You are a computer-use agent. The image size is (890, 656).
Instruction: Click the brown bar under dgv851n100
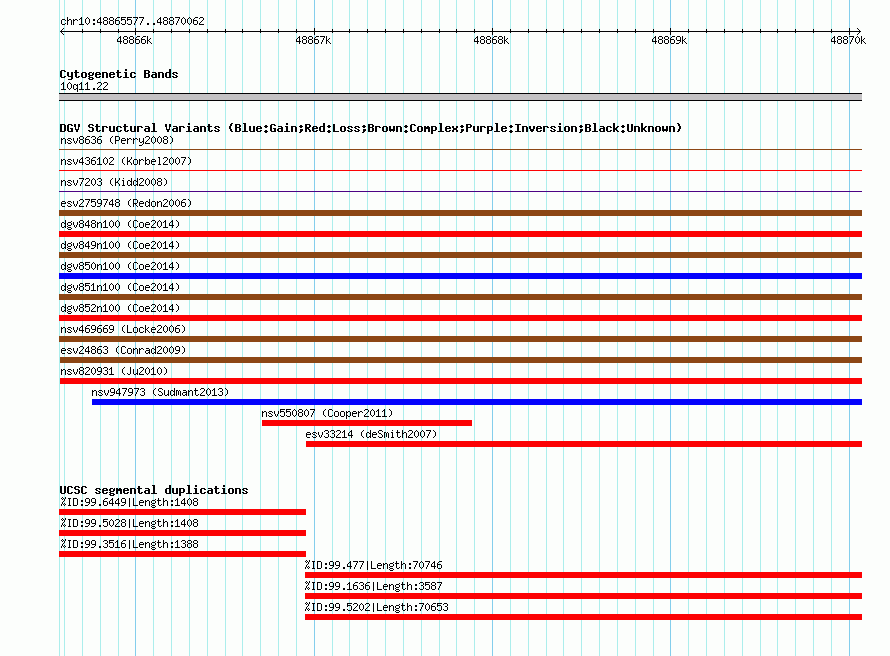coord(460,297)
